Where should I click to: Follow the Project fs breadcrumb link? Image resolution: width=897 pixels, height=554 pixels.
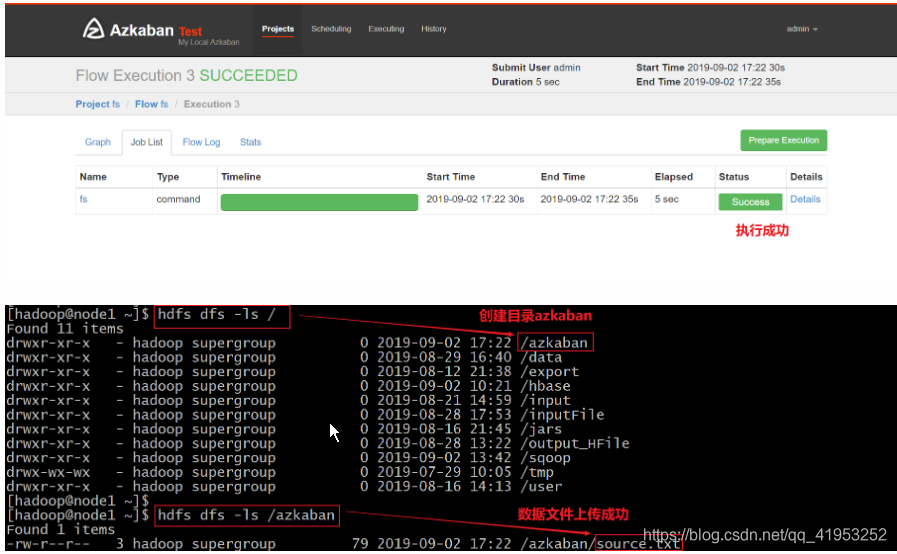pos(98,104)
